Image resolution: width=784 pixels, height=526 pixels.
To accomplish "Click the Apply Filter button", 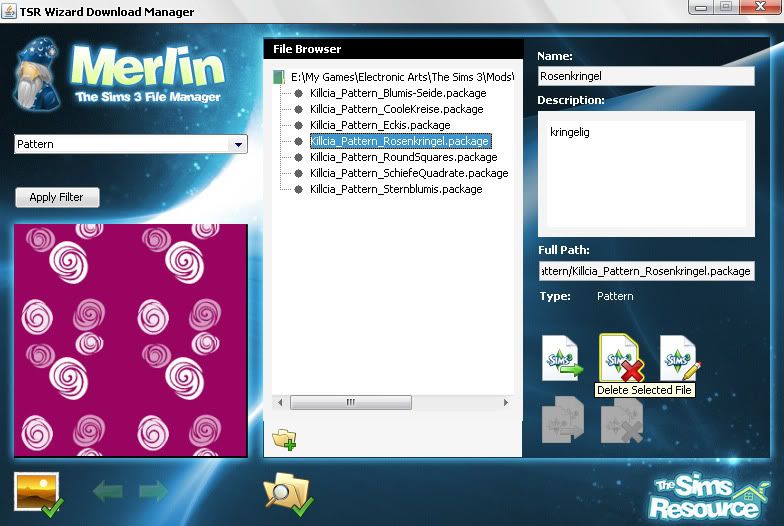I will coord(57,197).
